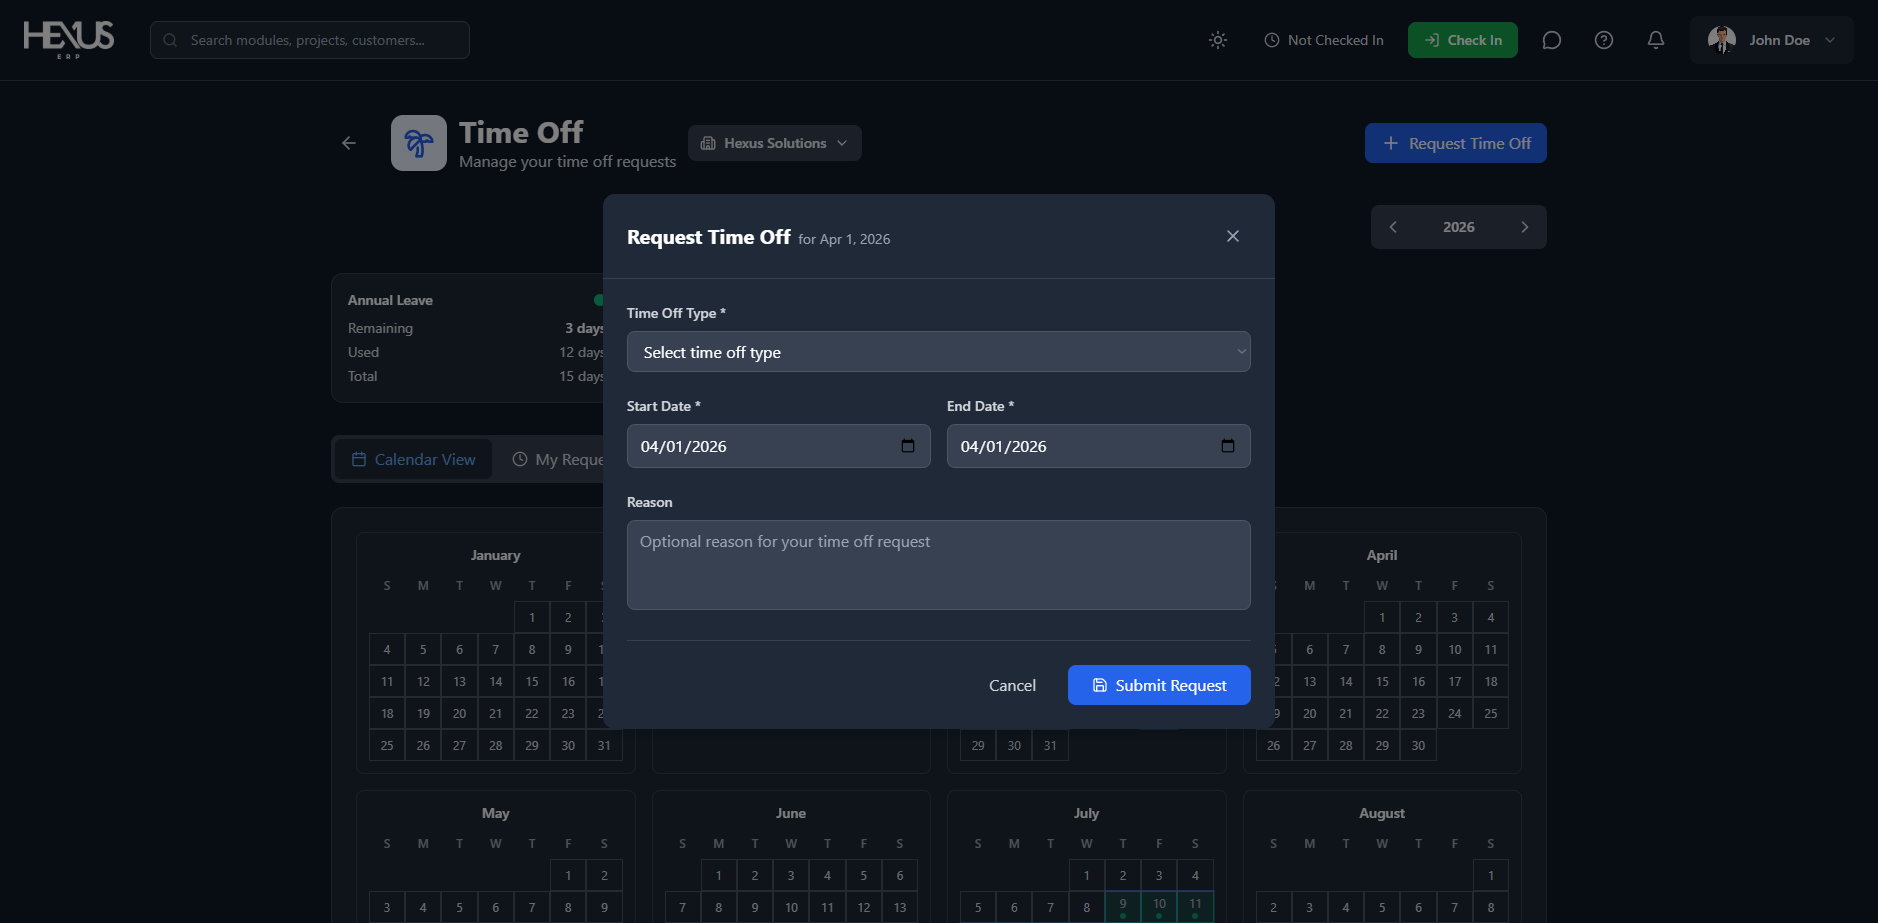
Task: Focus the End Date field
Action: coord(1099,446)
